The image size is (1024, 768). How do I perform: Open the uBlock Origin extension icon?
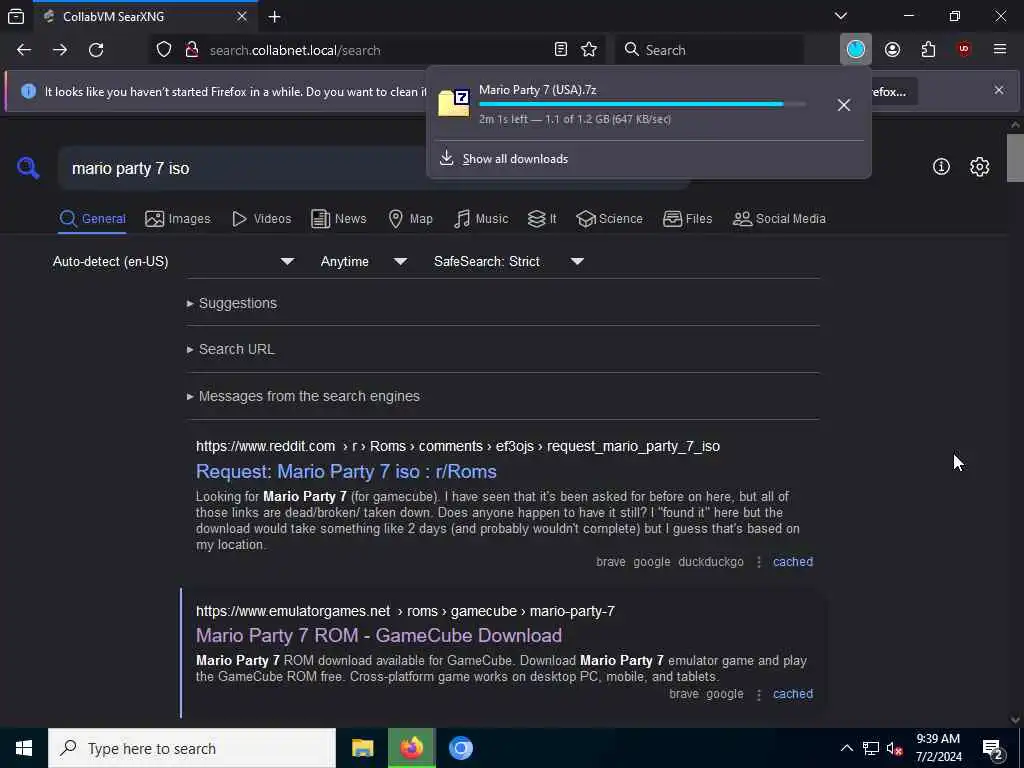click(x=964, y=50)
